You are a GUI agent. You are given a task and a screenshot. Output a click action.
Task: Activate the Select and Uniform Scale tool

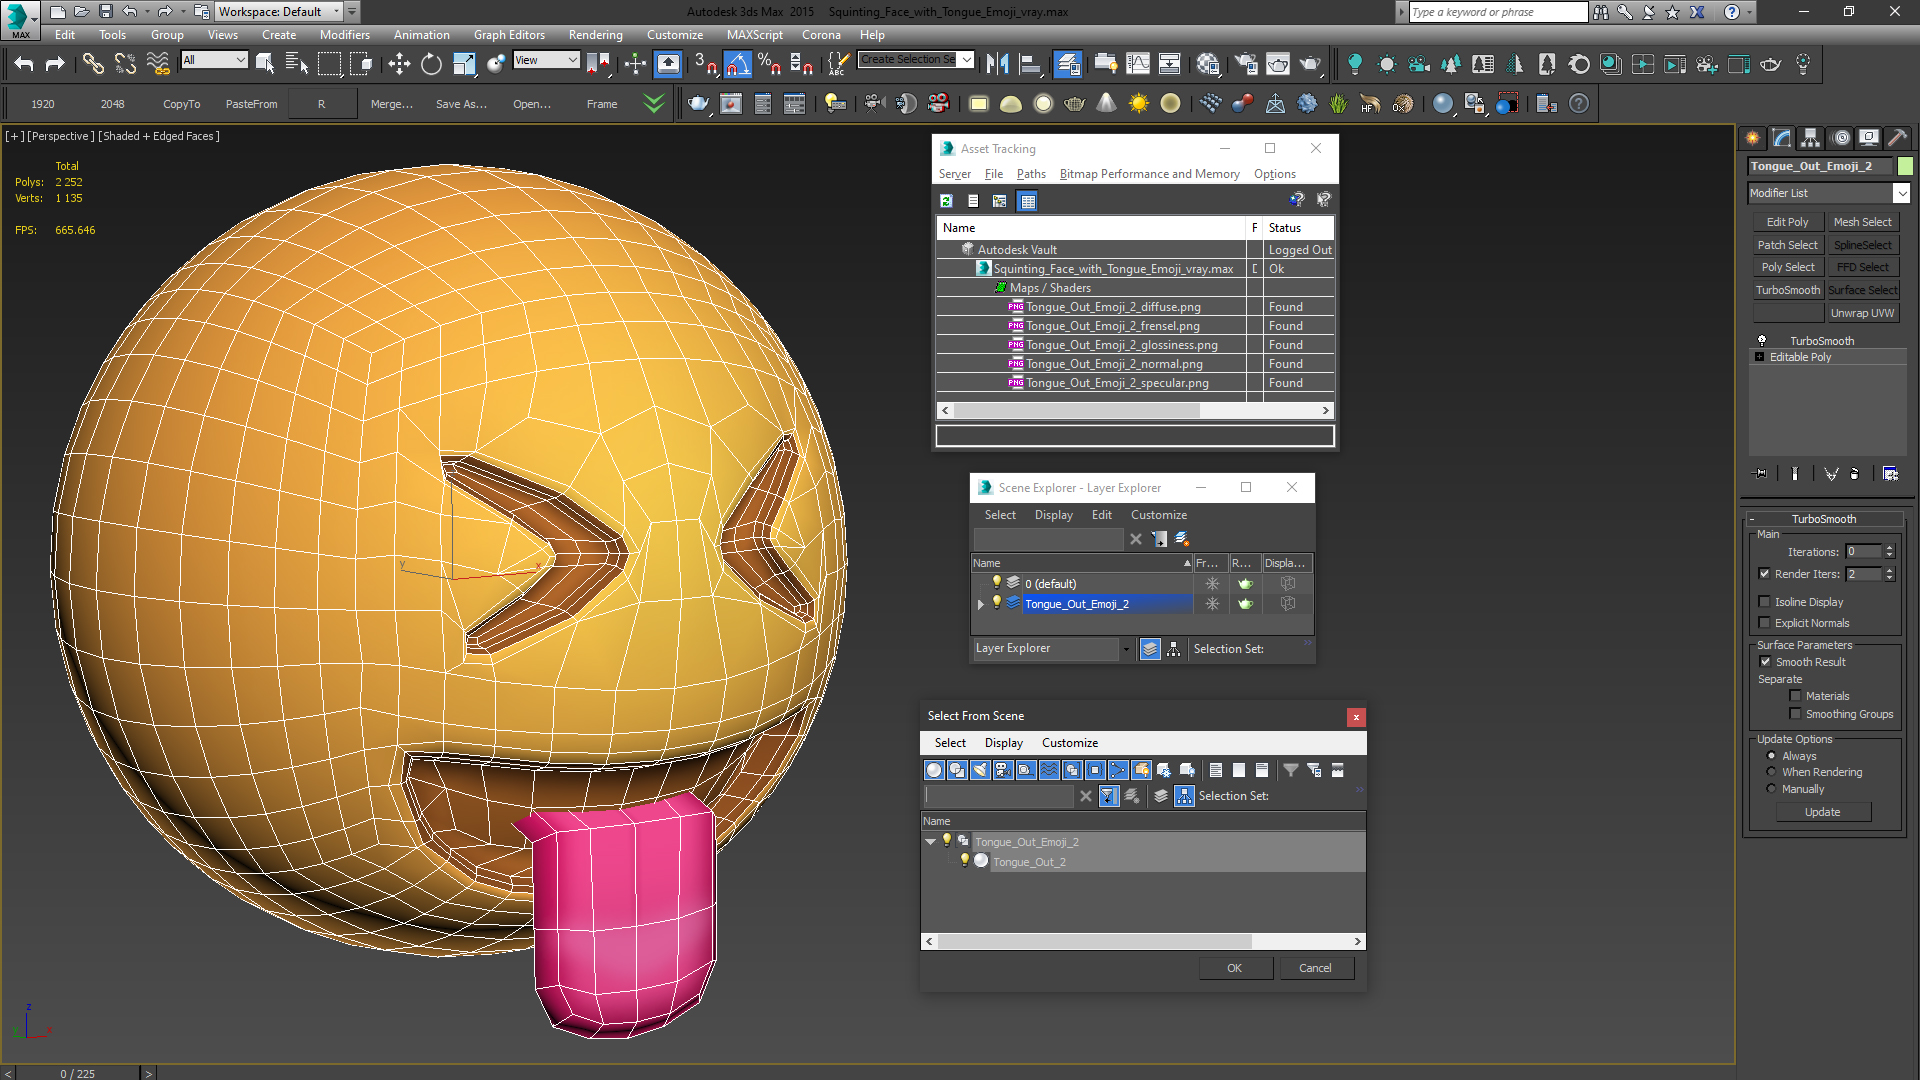(x=464, y=64)
